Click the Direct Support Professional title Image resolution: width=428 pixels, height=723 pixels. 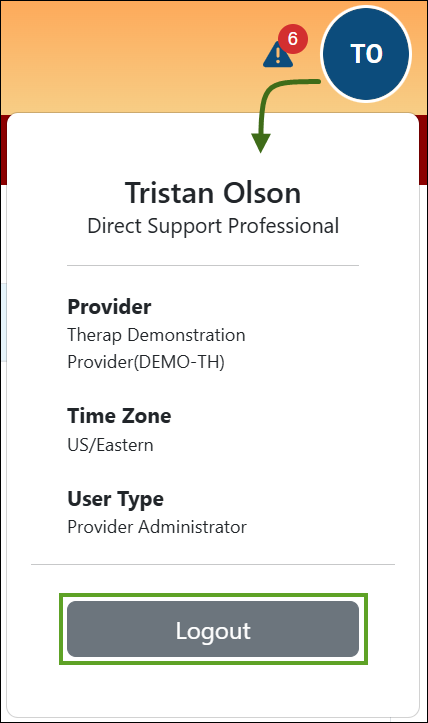pyautogui.click(x=213, y=226)
